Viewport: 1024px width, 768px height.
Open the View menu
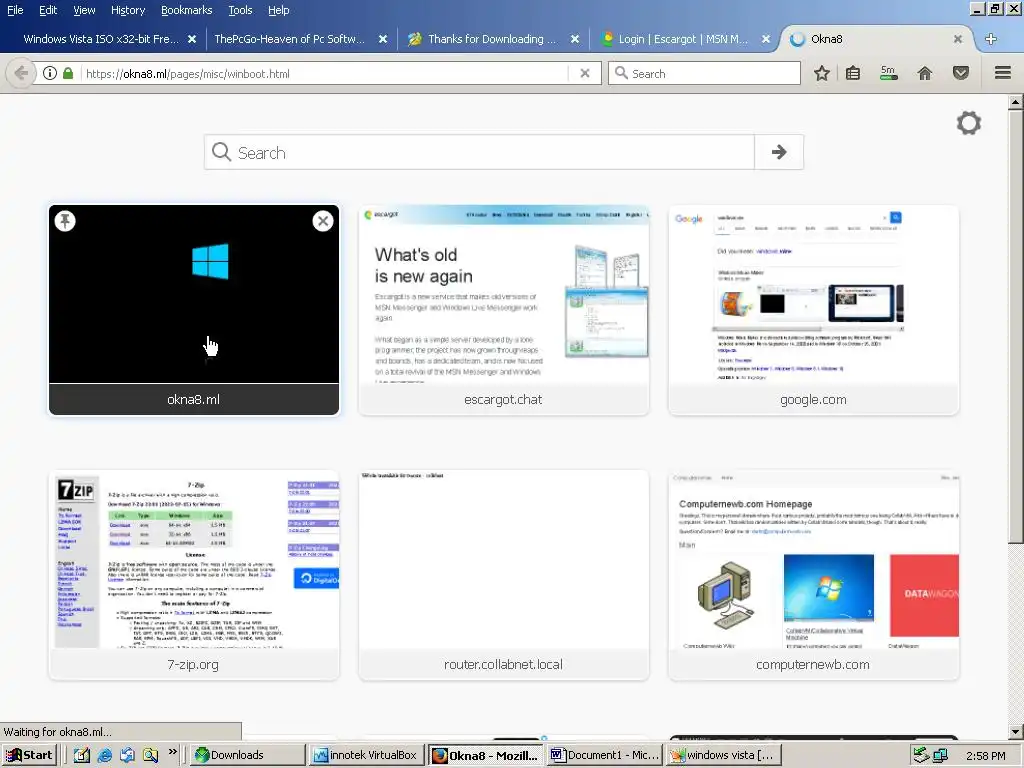84,10
